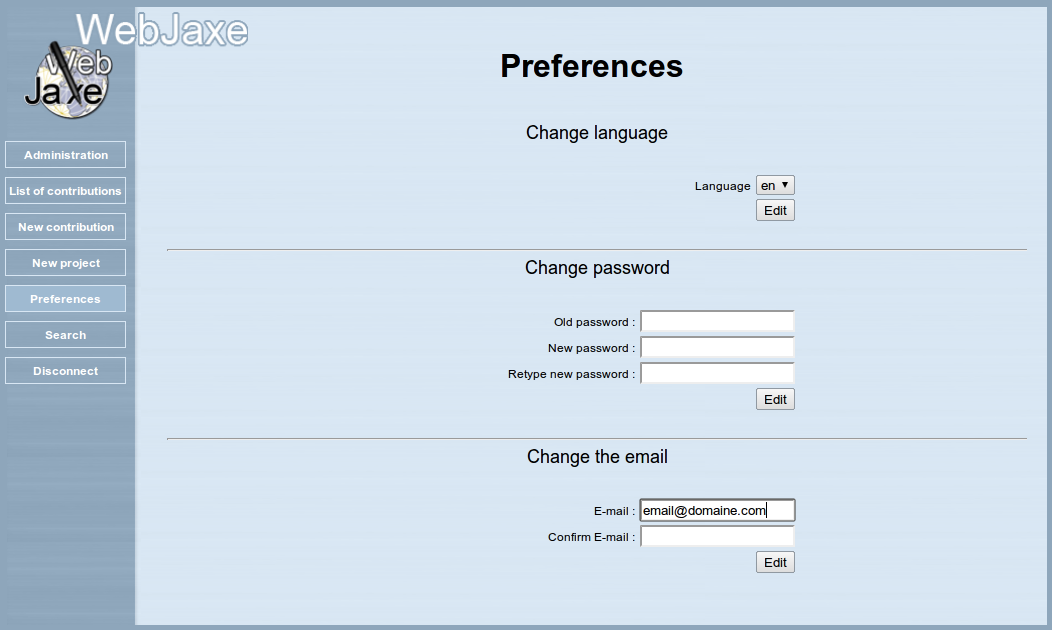
Task: Click the Retype new password field
Action: pyautogui.click(x=717, y=372)
